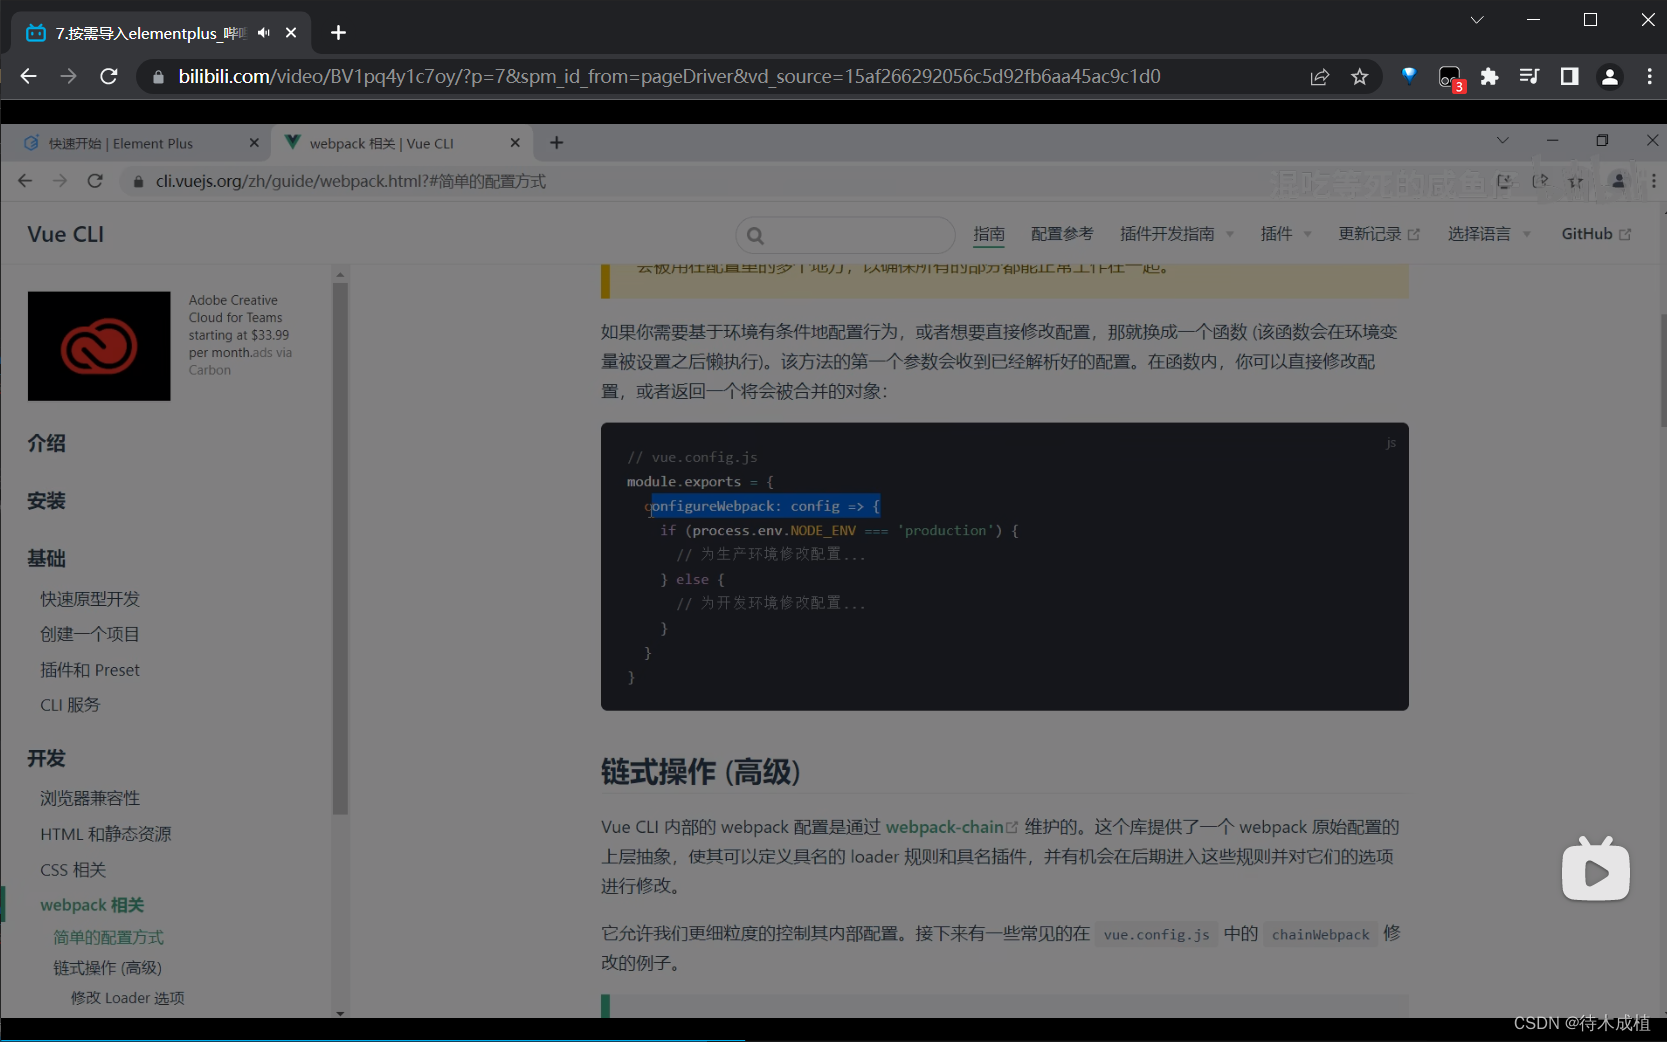Open the 安装 sidebar section

coord(47,501)
